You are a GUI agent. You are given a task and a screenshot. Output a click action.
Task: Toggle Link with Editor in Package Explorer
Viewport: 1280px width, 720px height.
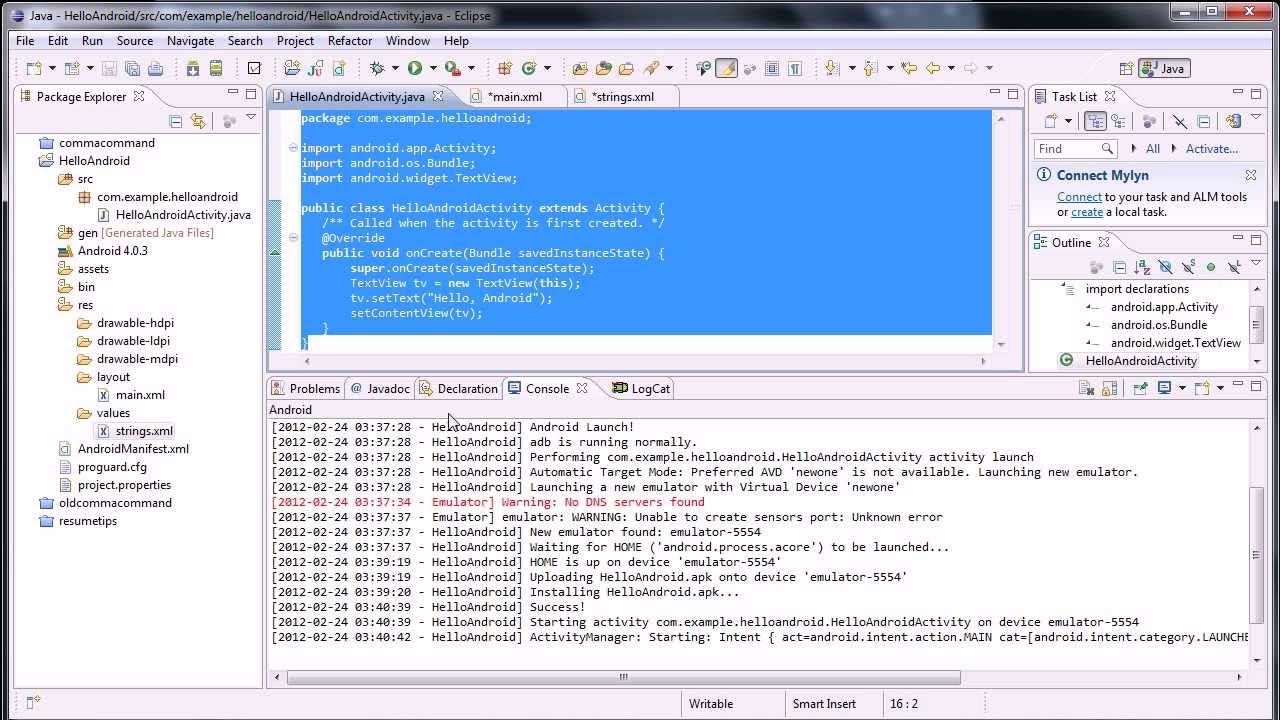198,121
